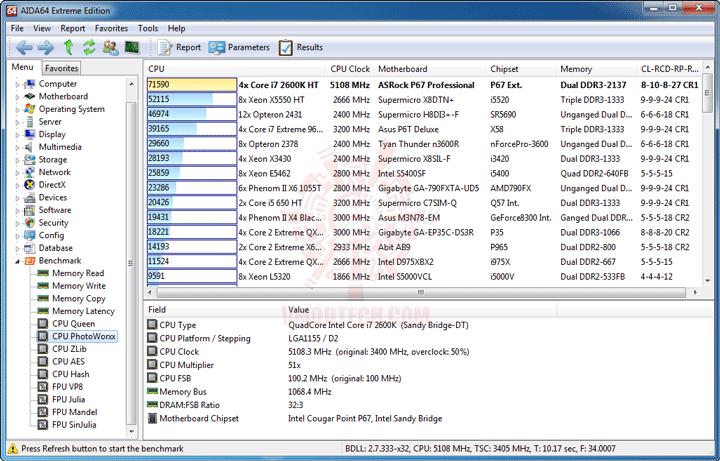Viewport: 720px width, 461px height.
Task: Select the Memory Write benchmark
Action: 72,286
